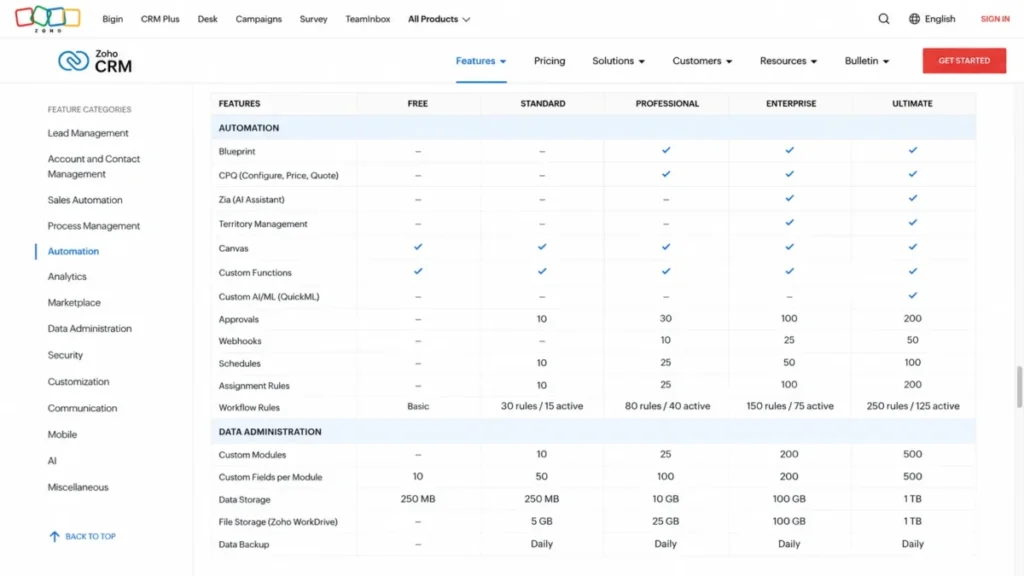Image resolution: width=1024 pixels, height=576 pixels.
Task: Go to Sales Automation category
Action: pos(85,200)
